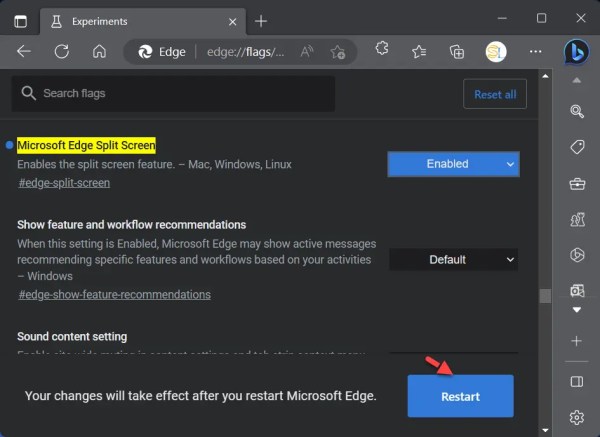Click the Microsoft Edge Split Screen heading
Screen dimensions: 600x437
(x=86, y=145)
